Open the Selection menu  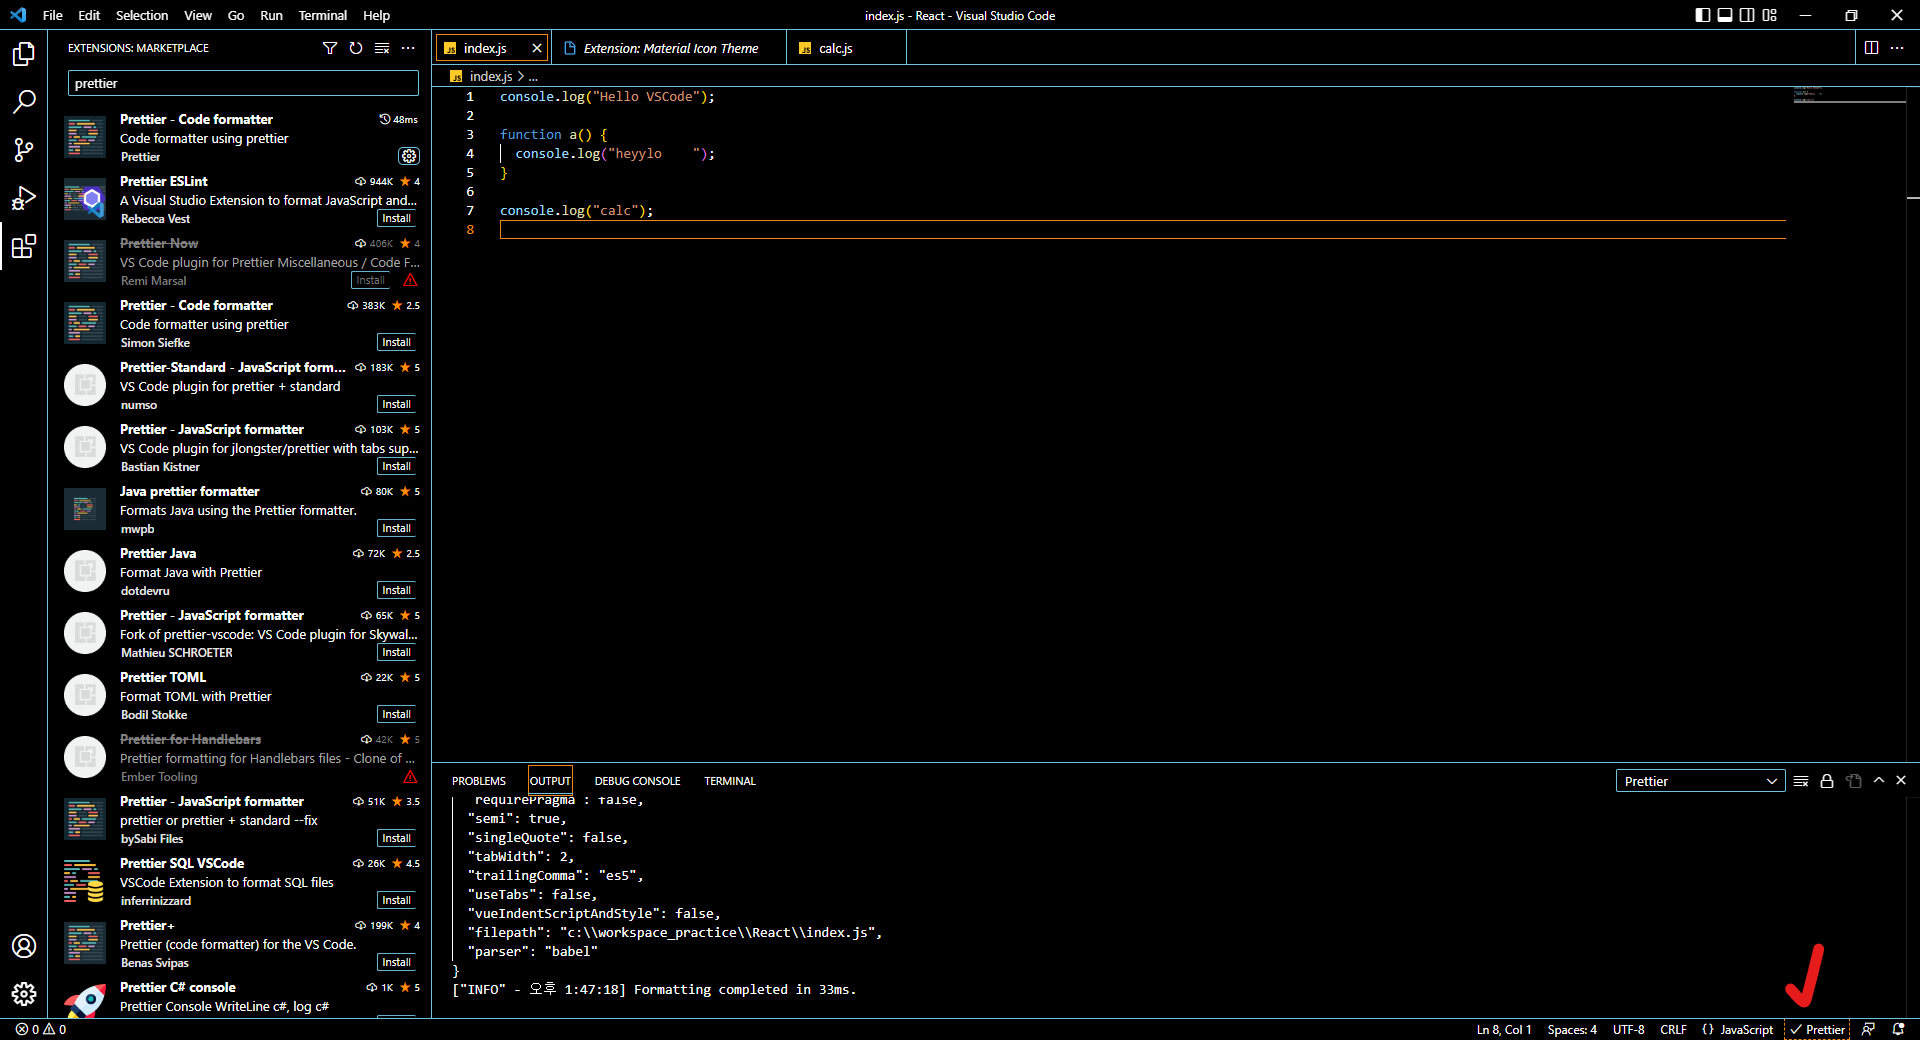[142, 15]
